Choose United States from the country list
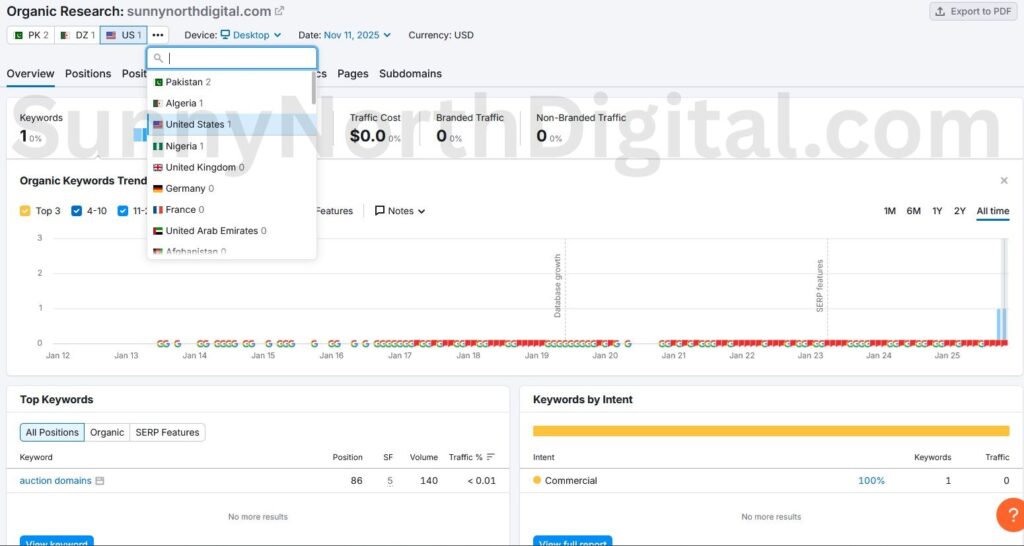1024x546 pixels. tap(230, 124)
